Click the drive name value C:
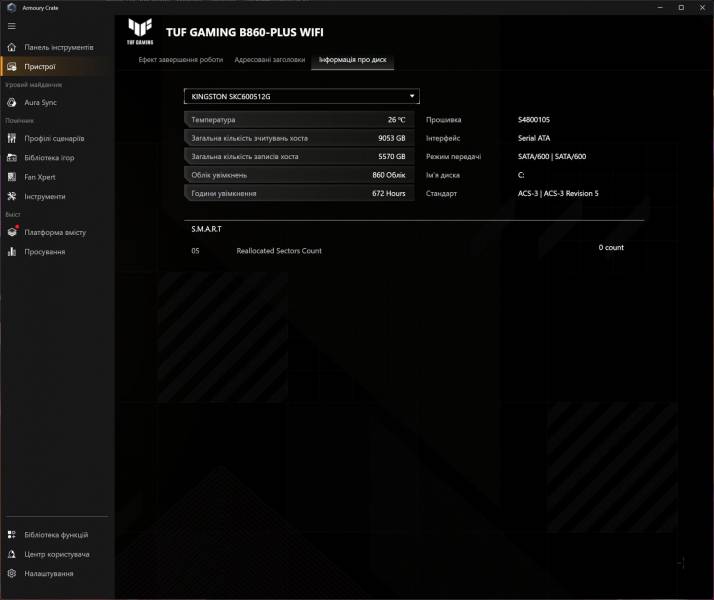 click(521, 175)
